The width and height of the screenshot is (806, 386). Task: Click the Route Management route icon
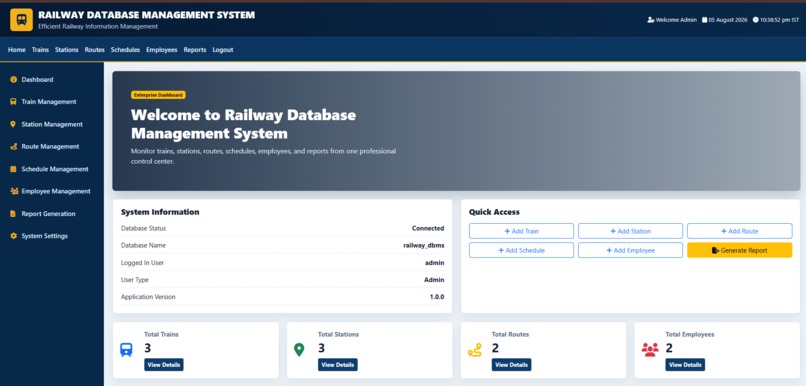[x=13, y=146]
